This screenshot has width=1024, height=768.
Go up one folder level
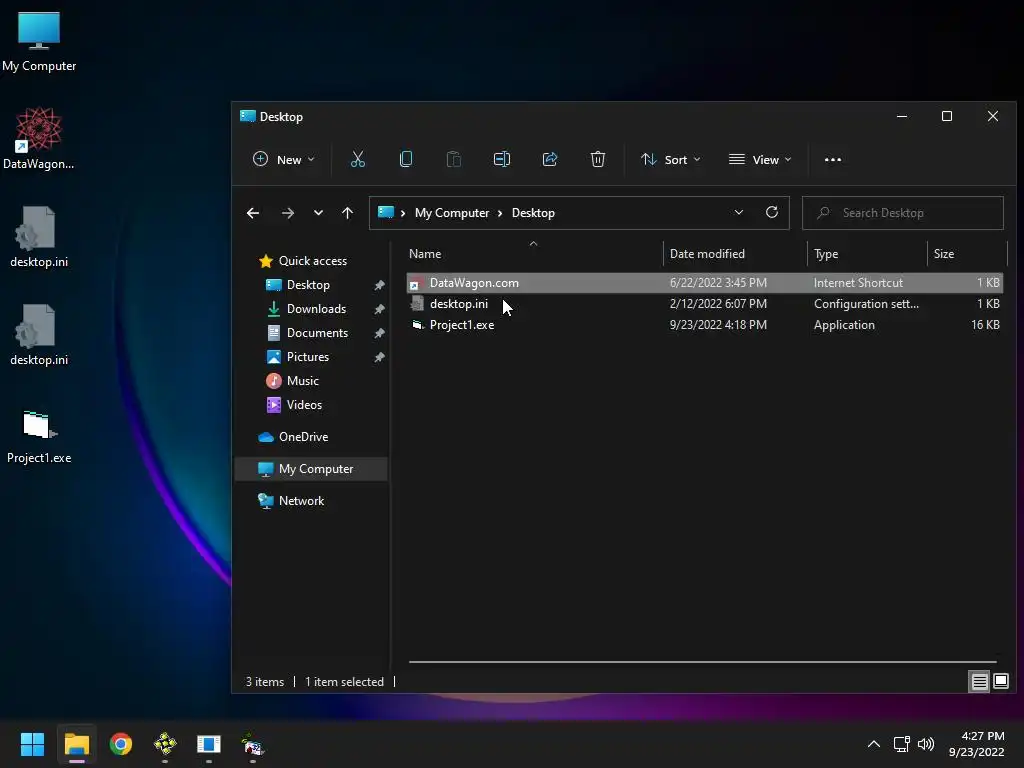coord(347,213)
